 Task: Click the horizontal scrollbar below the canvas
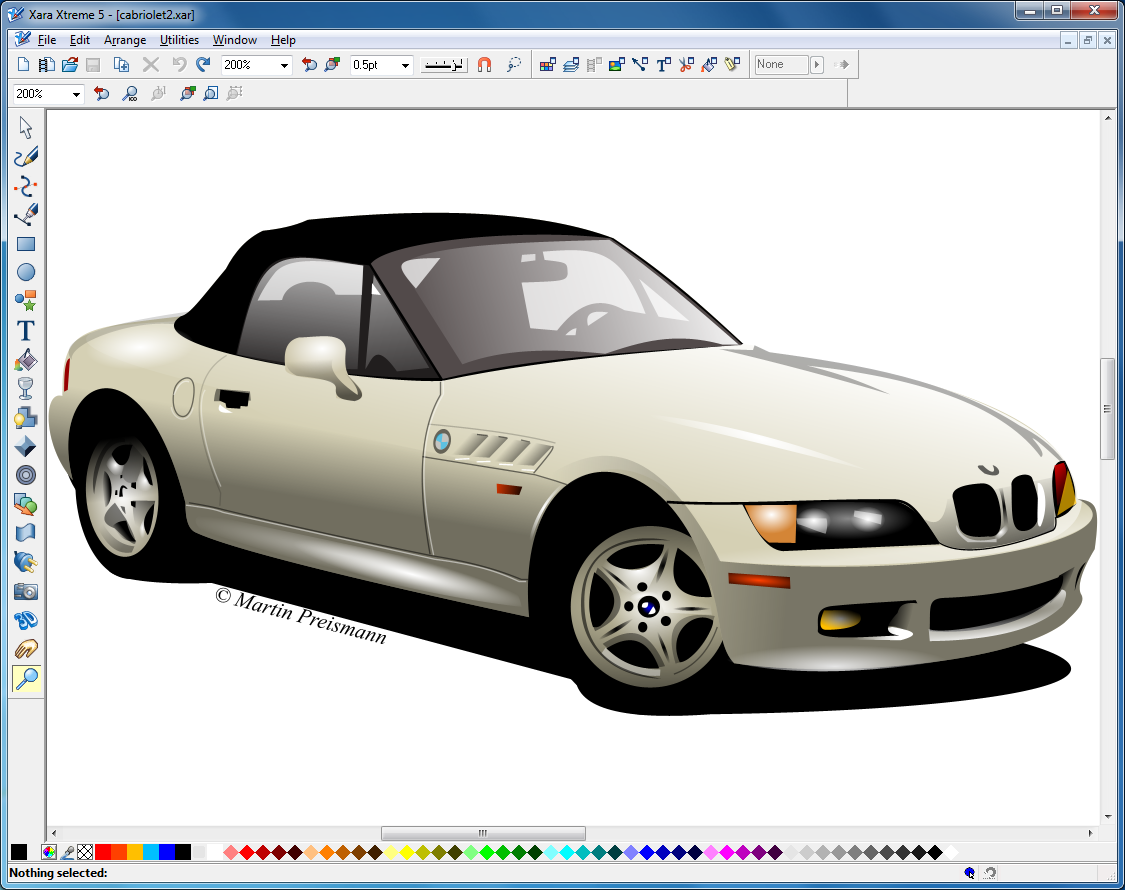[483, 832]
